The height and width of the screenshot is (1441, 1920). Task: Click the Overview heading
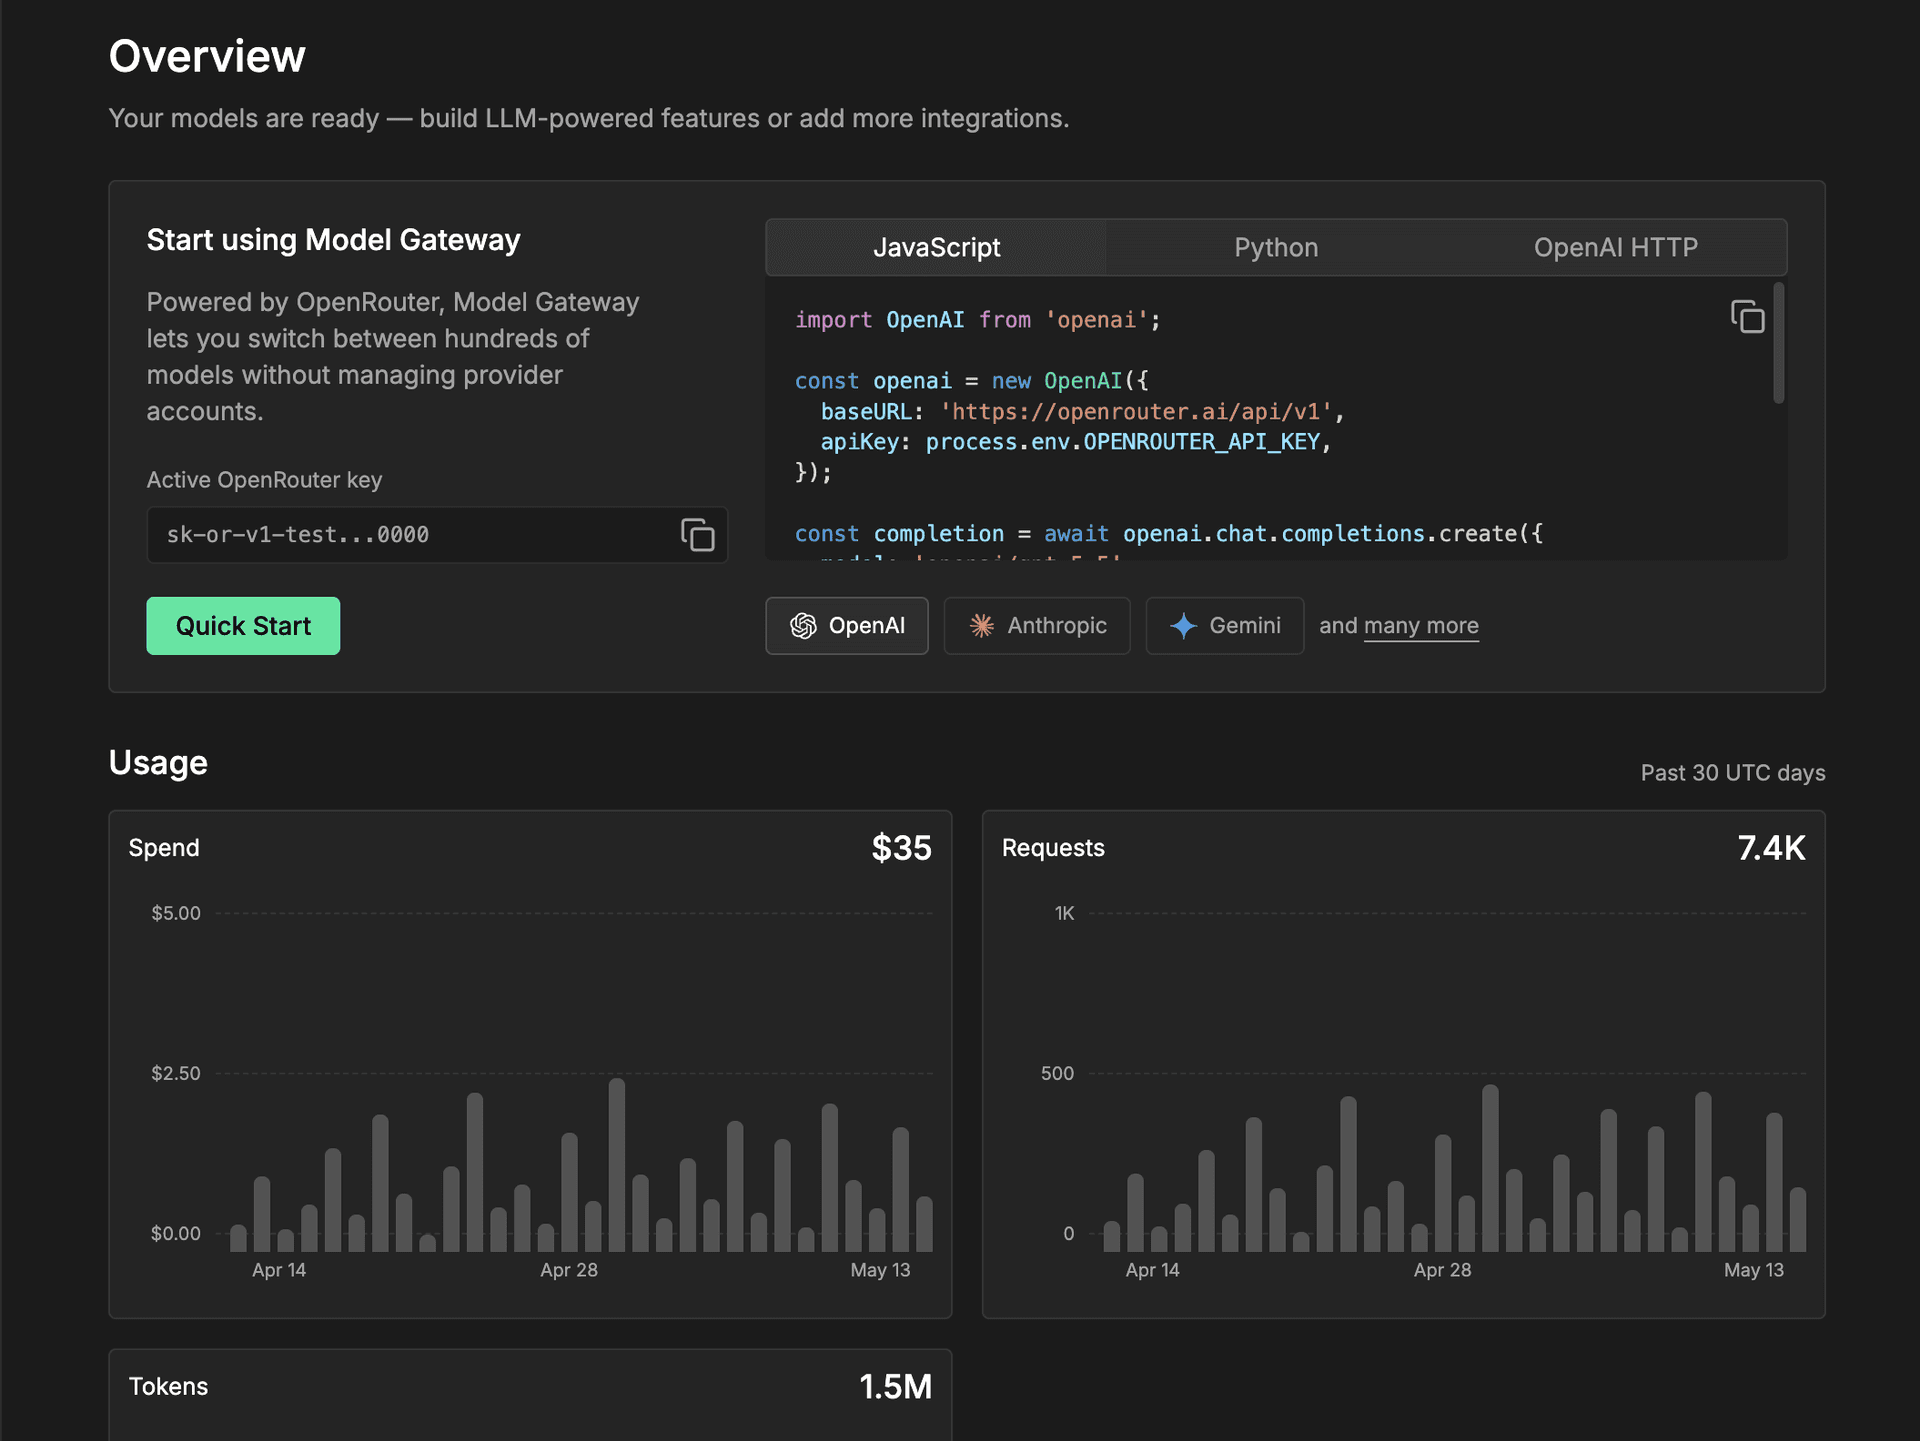coord(207,56)
